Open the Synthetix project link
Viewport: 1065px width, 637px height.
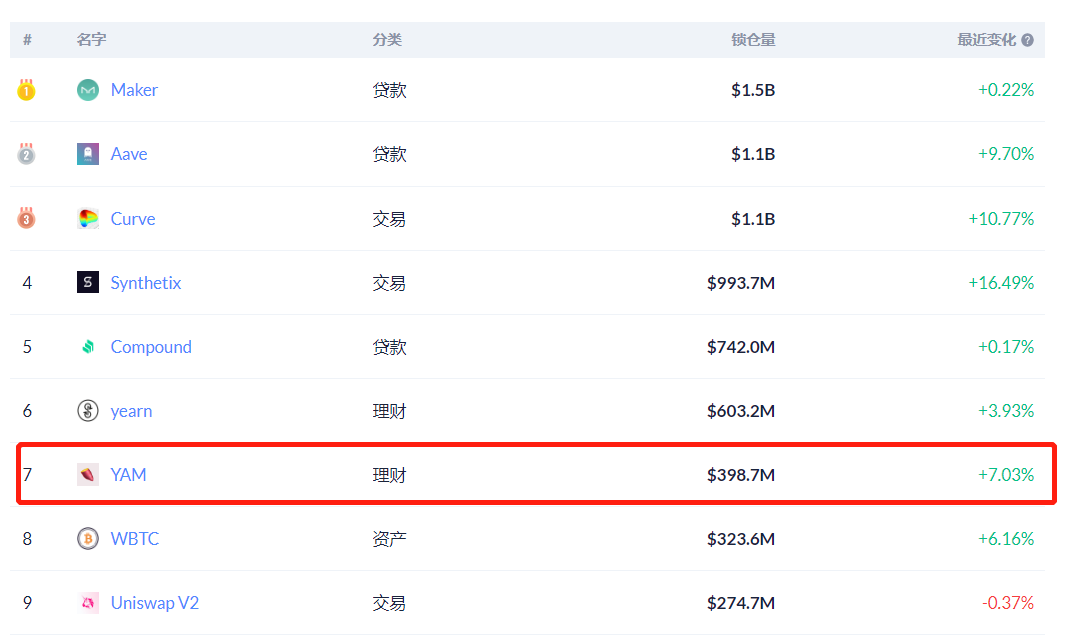tap(146, 283)
